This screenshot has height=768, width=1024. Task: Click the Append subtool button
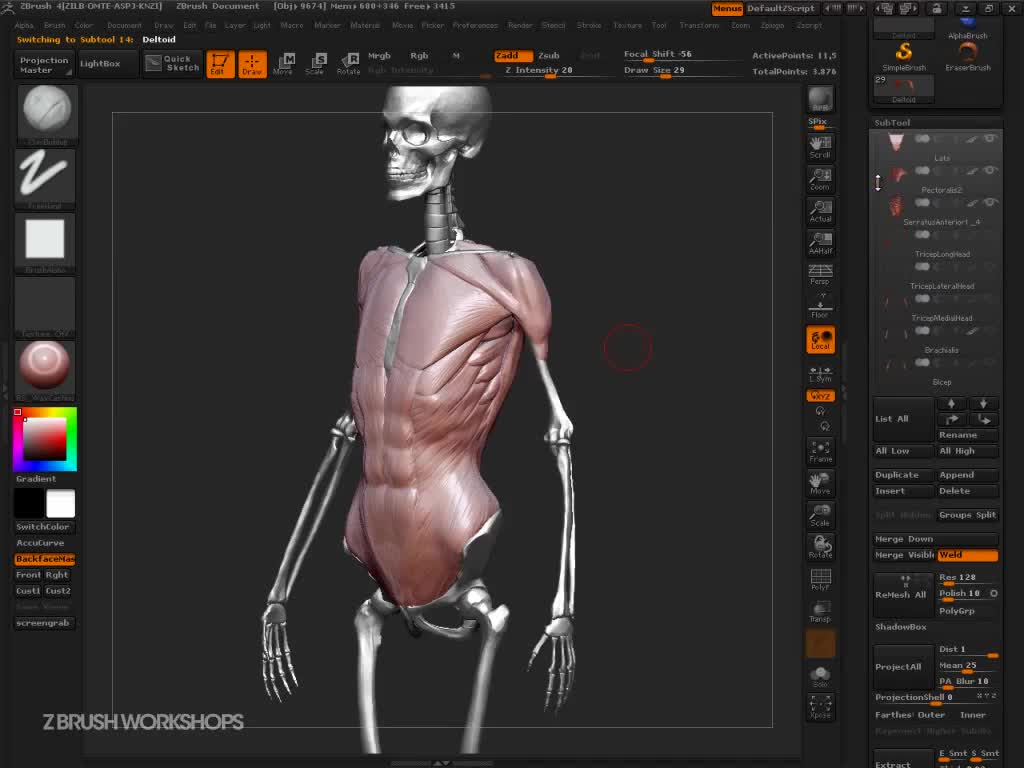967,475
